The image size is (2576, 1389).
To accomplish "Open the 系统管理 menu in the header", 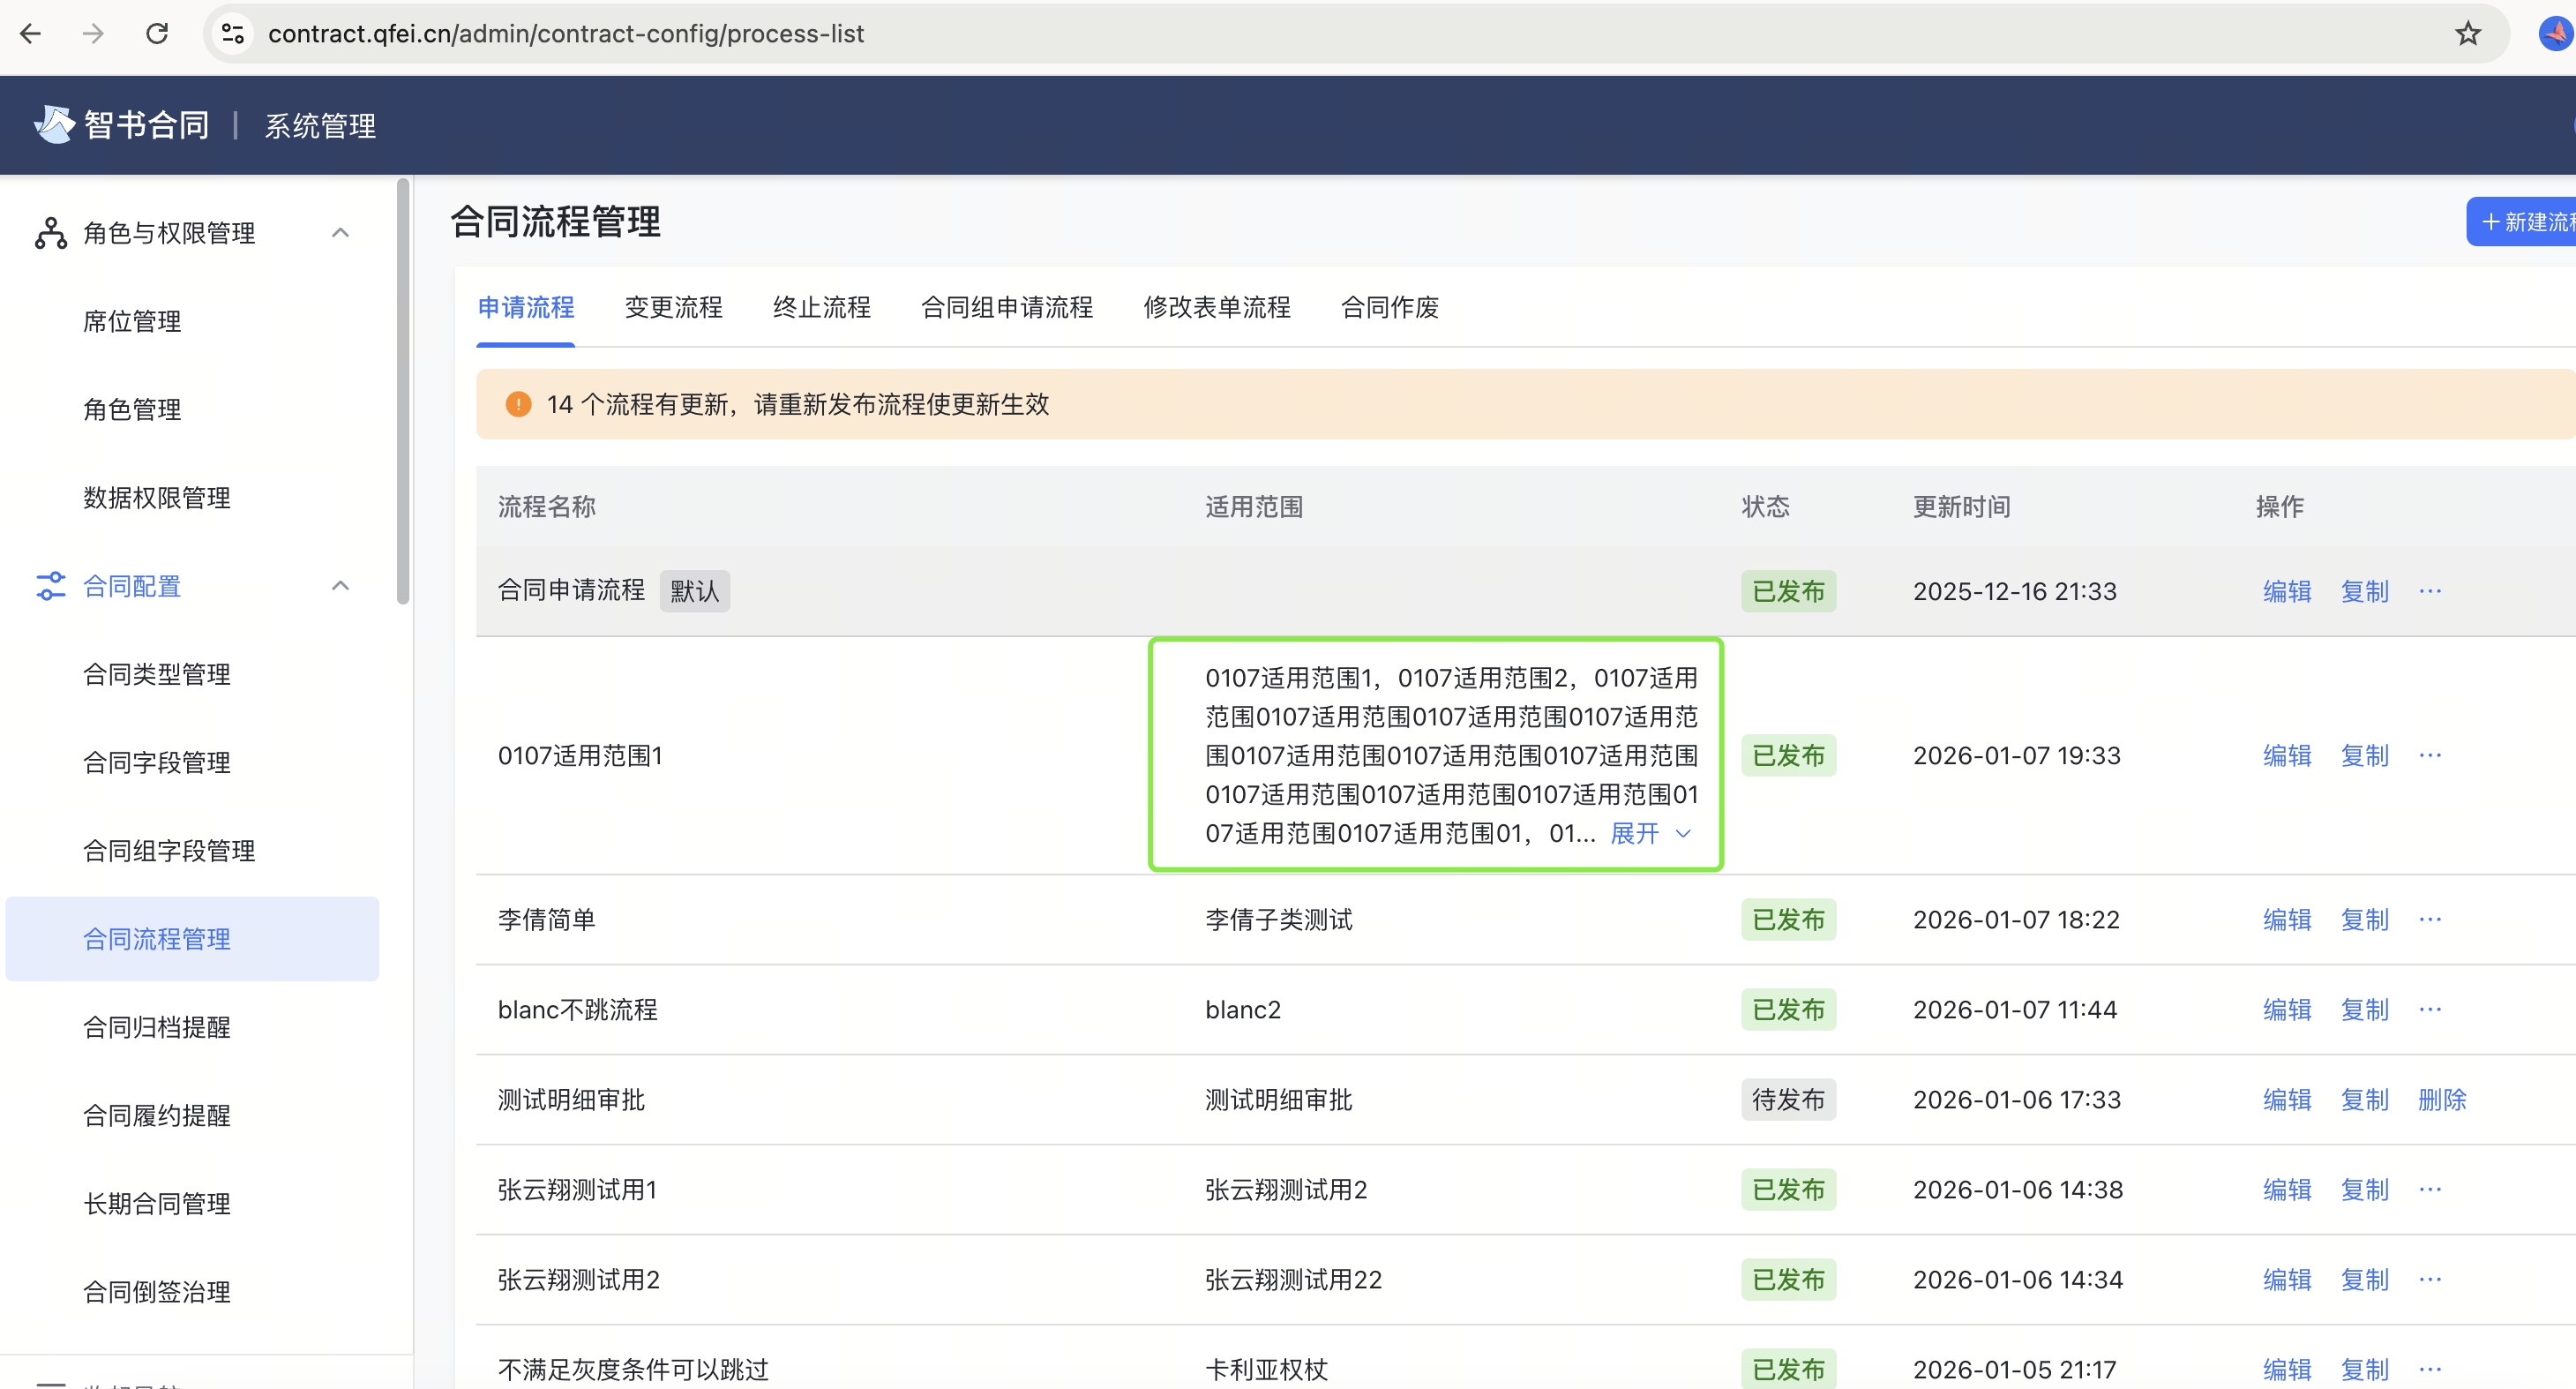I will pyautogui.click(x=319, y=125).
